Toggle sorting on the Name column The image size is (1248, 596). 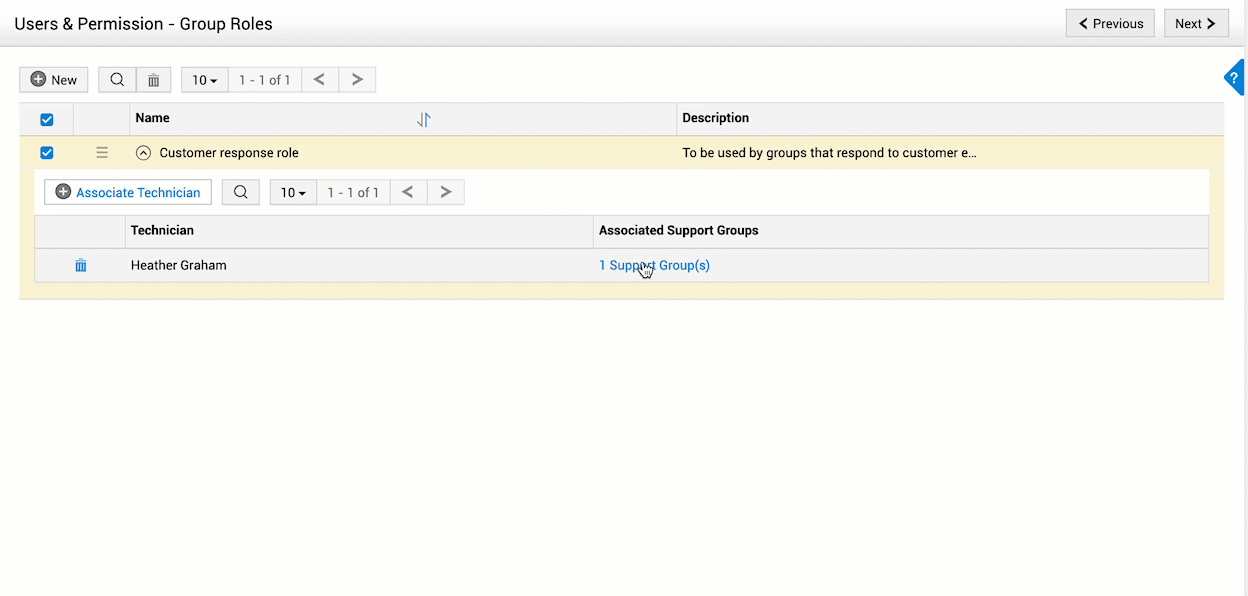(423, 118)
